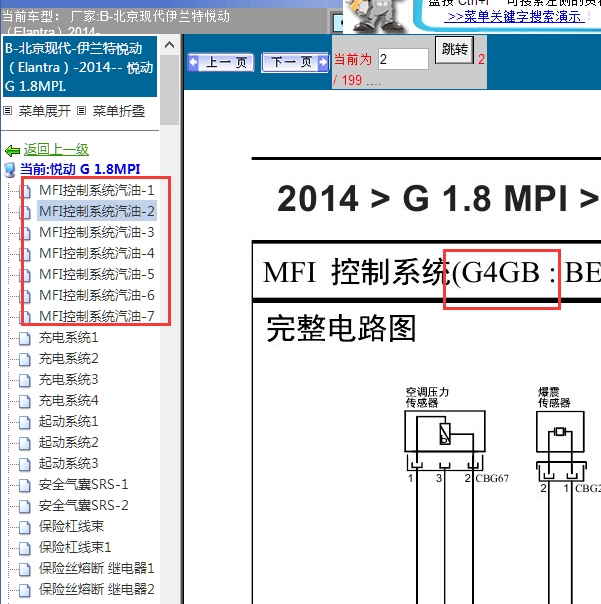601x604 pixels.
Task: Click the computer icon beside 当前:悦动
Action: (10, 169)
